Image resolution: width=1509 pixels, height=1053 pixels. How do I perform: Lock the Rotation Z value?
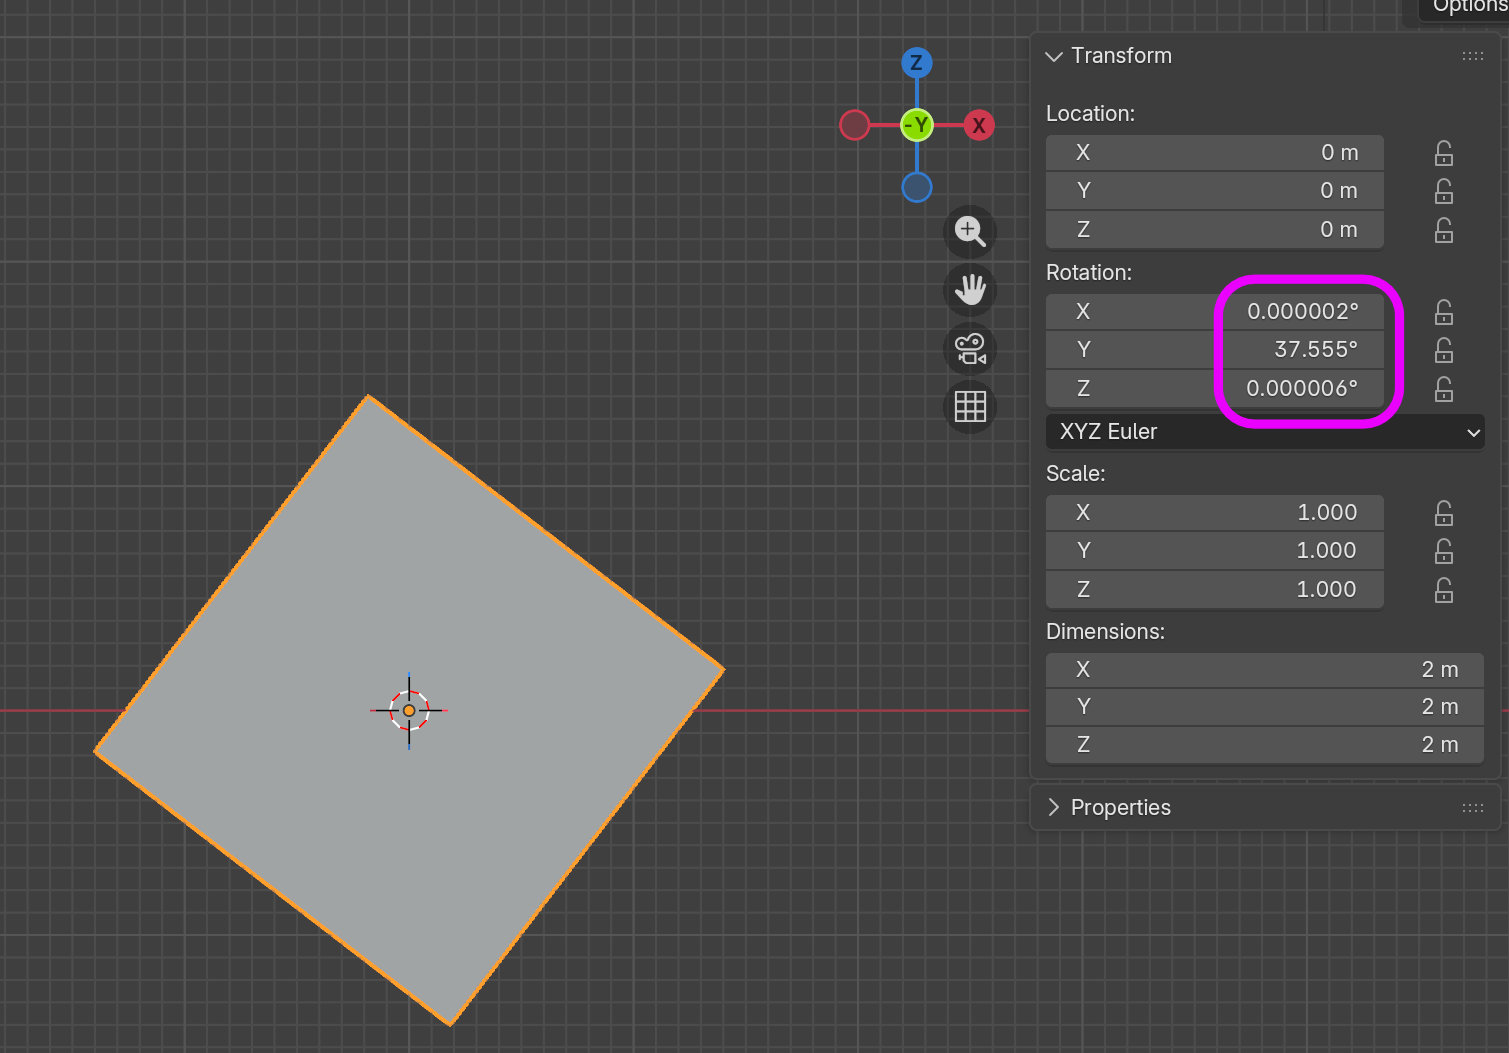point(1444,389)
